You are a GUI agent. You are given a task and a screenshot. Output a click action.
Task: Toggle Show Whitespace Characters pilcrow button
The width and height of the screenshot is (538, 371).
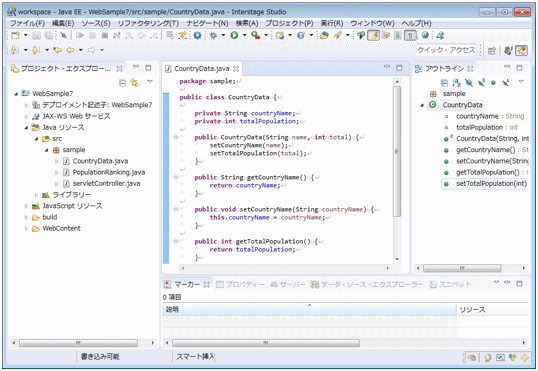click(410, 35)
